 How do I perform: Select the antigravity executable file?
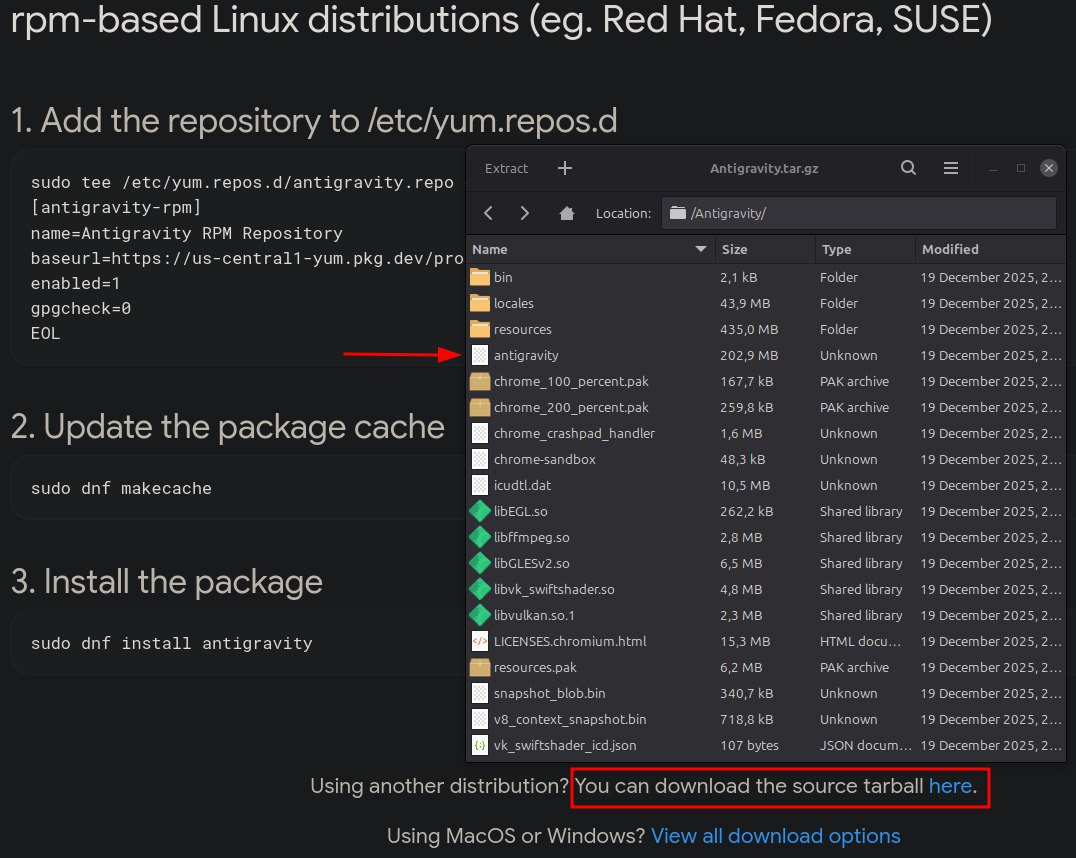(526, 355)
